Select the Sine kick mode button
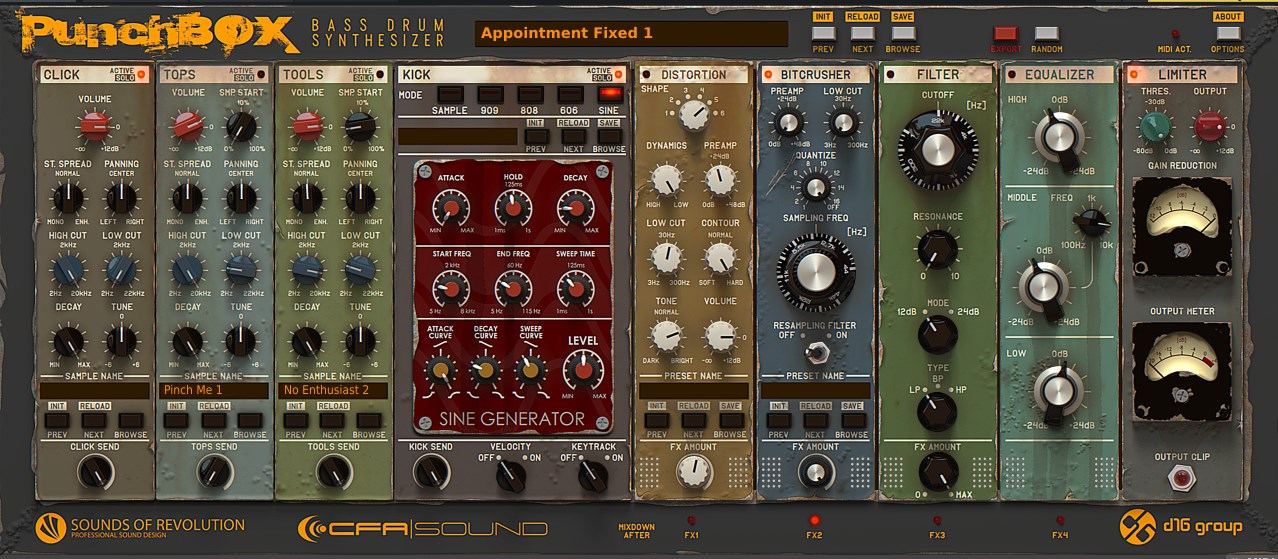The image size is (1278, 559). pyautogui.click(x=609, y=94)
